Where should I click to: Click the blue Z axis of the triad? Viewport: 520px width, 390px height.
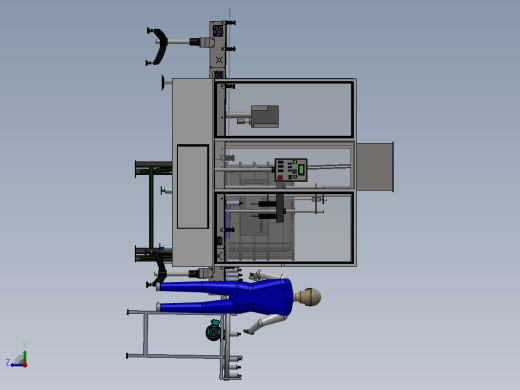point(17,365)
